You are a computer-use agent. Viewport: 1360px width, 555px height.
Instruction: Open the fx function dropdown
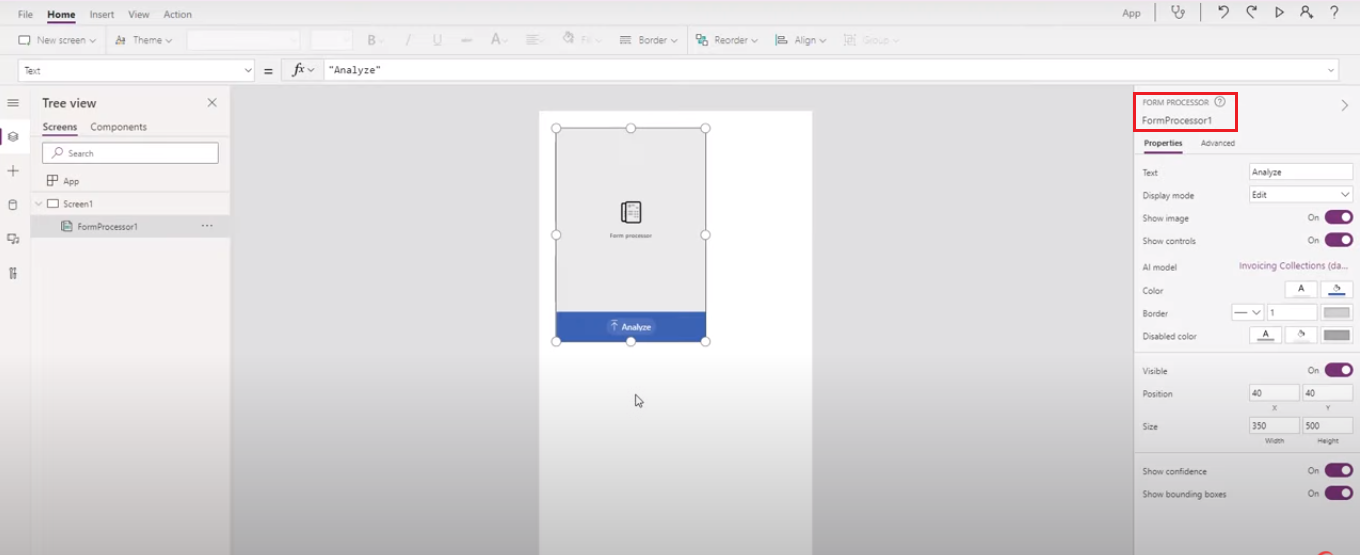click(x=303, y=70)
